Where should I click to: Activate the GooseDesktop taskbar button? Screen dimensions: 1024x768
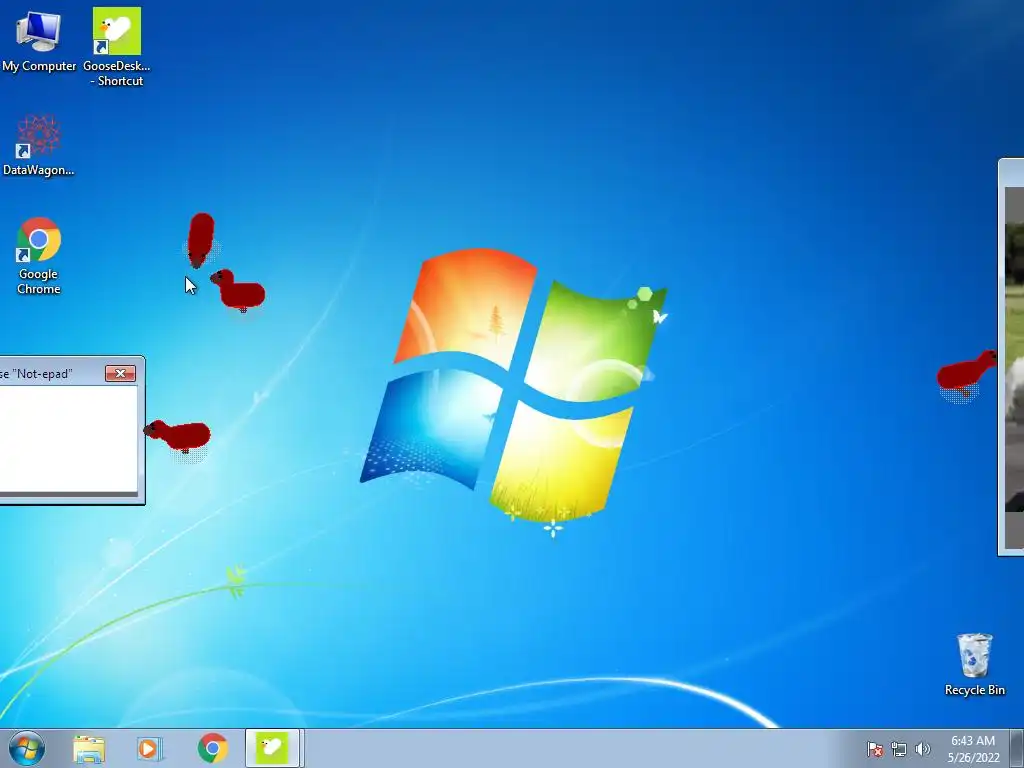pyautogui.click(x=272, y=748)
